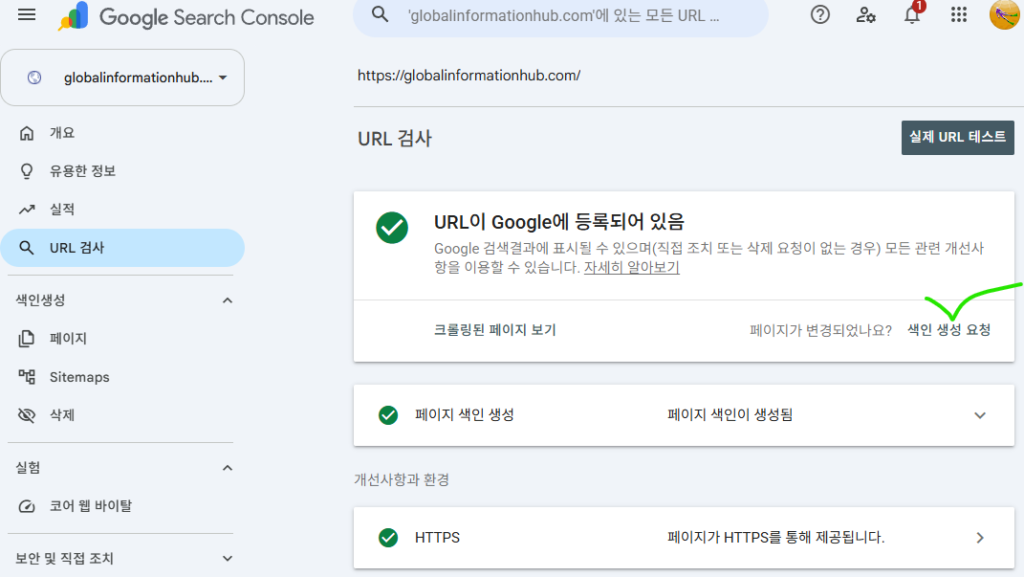
Task: Click the gauge icon beside 코어 웹 바이탈
Action: (26, 506)
